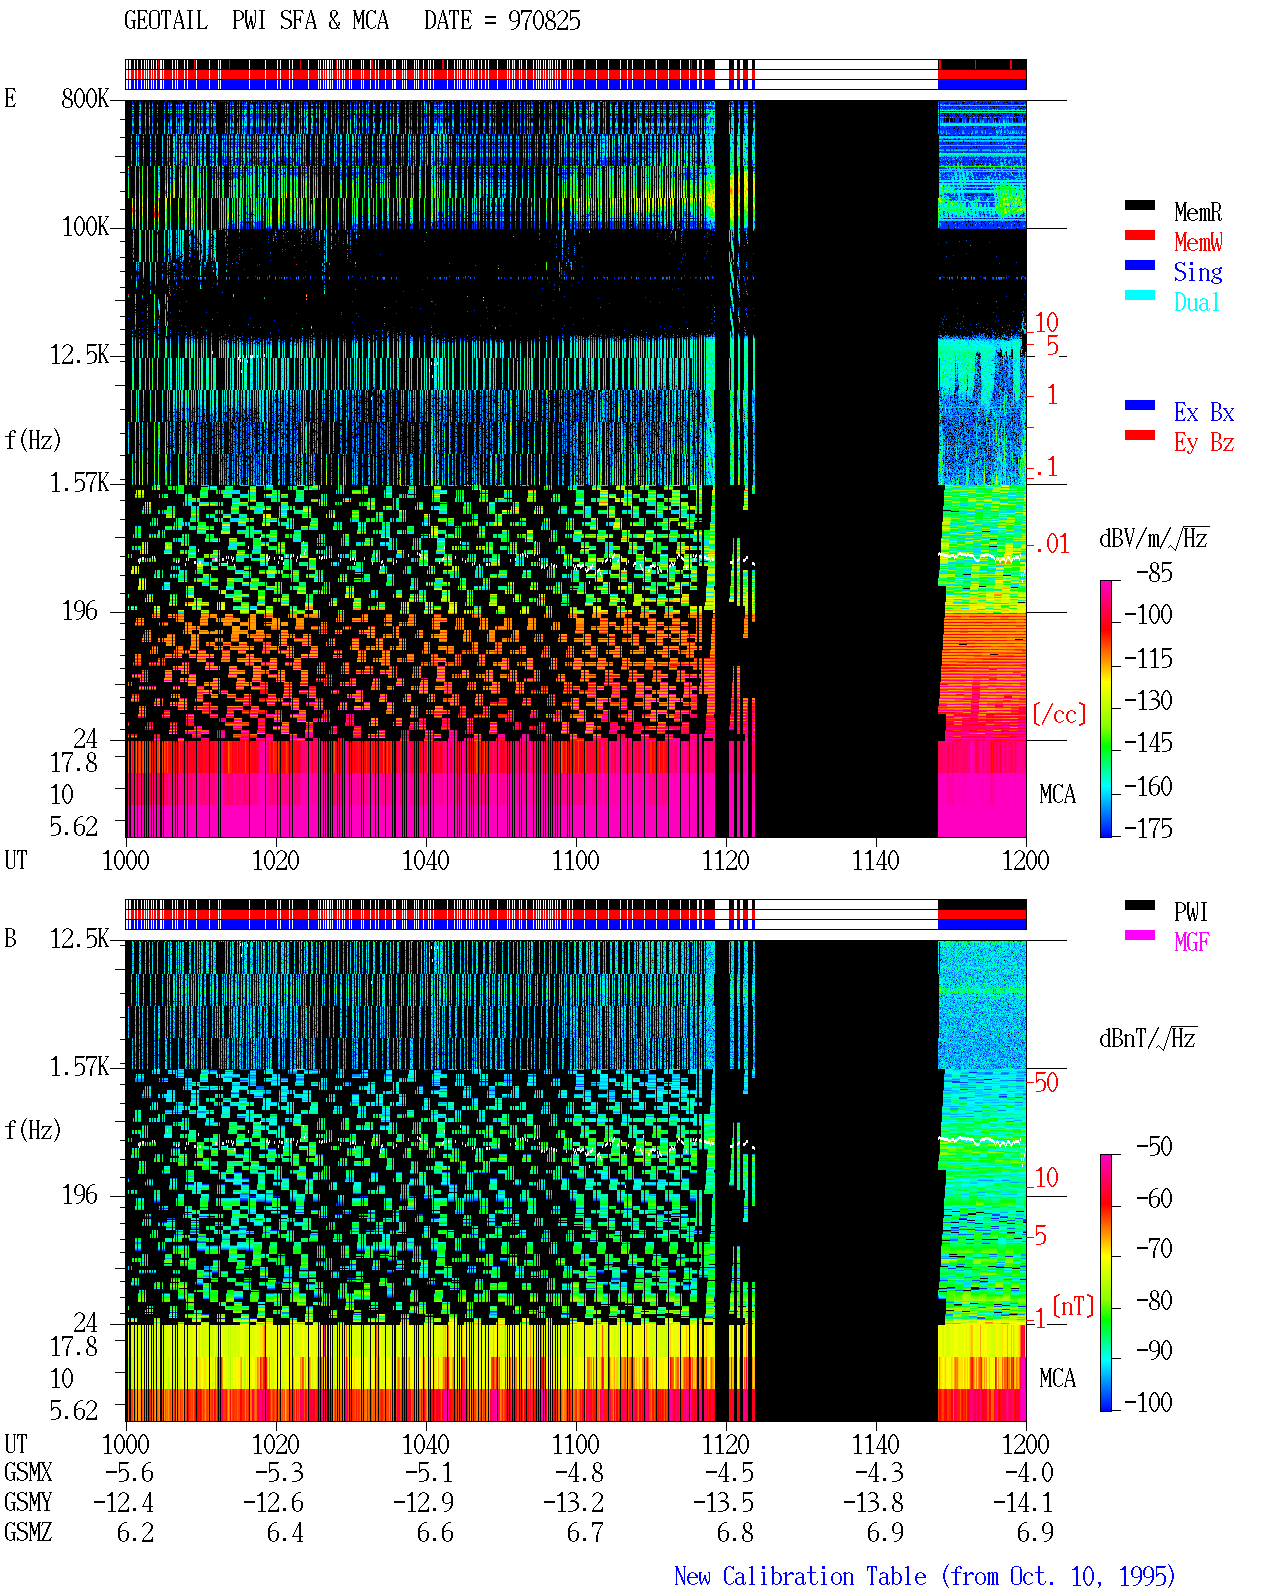Select the "Sing" legend label
This screenshot has height=1593, width=1280.
[x=1198, y=272]
